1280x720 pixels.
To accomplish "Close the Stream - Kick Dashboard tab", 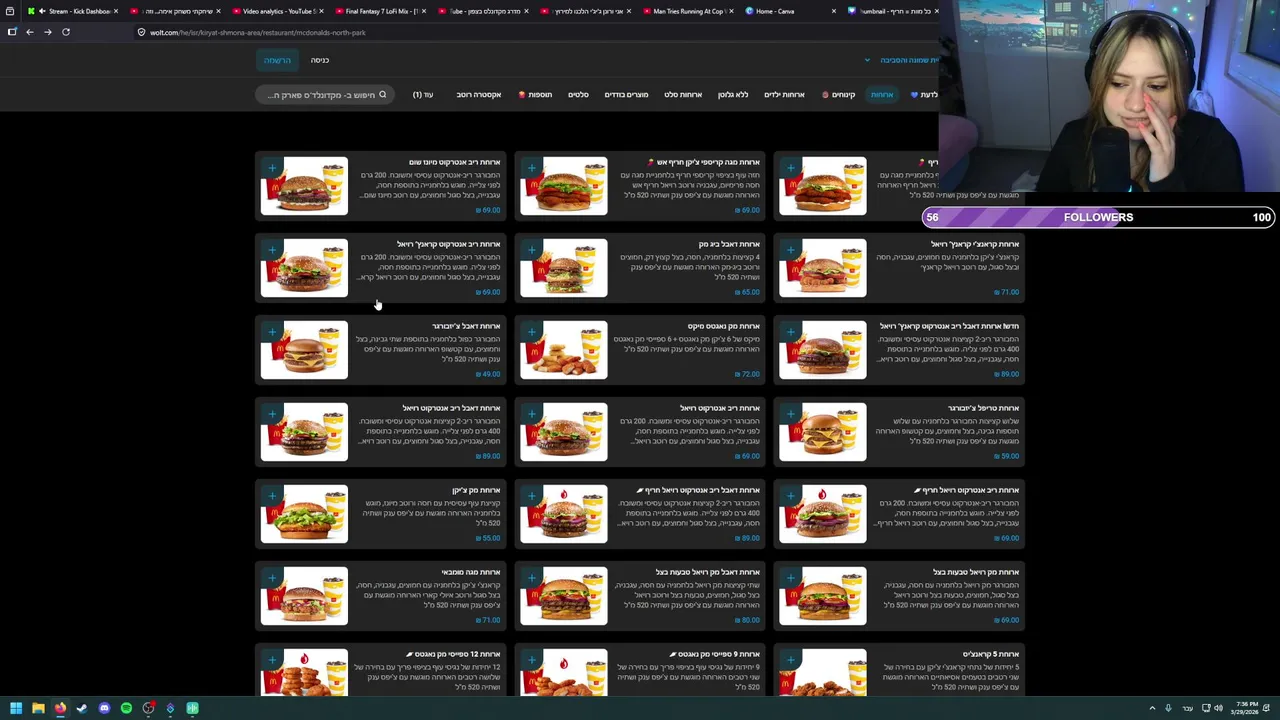I will point(116,11).
